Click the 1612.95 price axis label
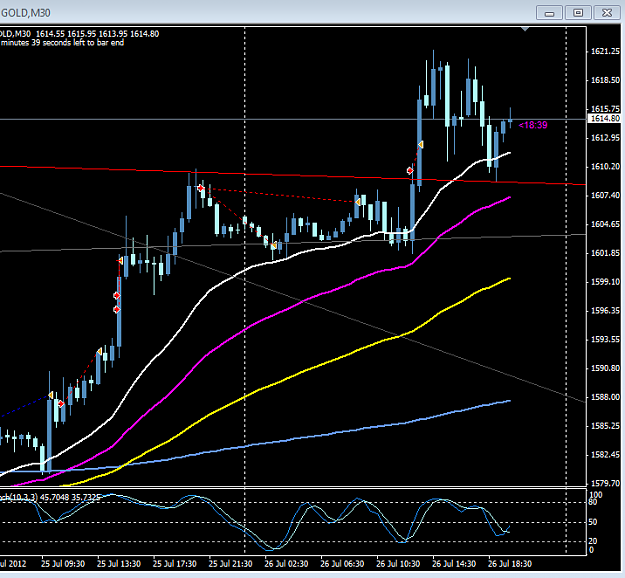The image size is (625, 578). click(x=605, y=138)
